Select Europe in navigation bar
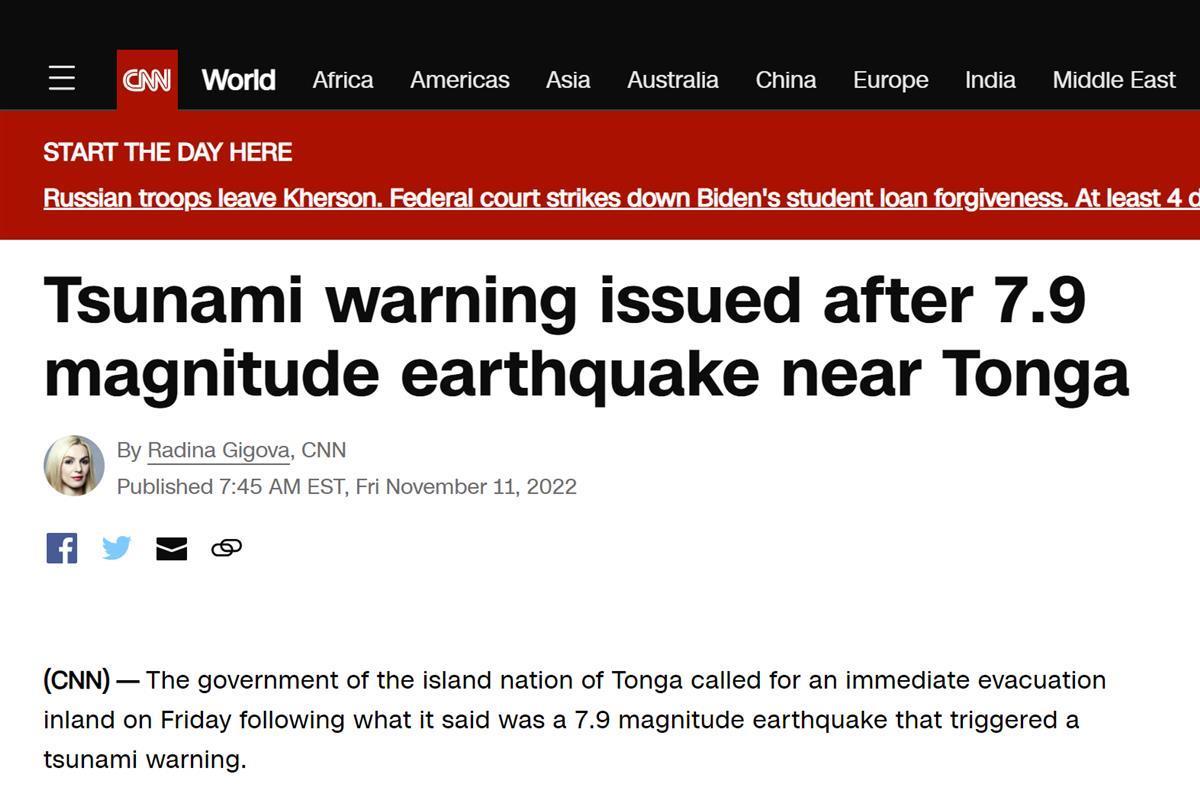The height and width of the screenshot is (790, 1200). click(890, 80)
